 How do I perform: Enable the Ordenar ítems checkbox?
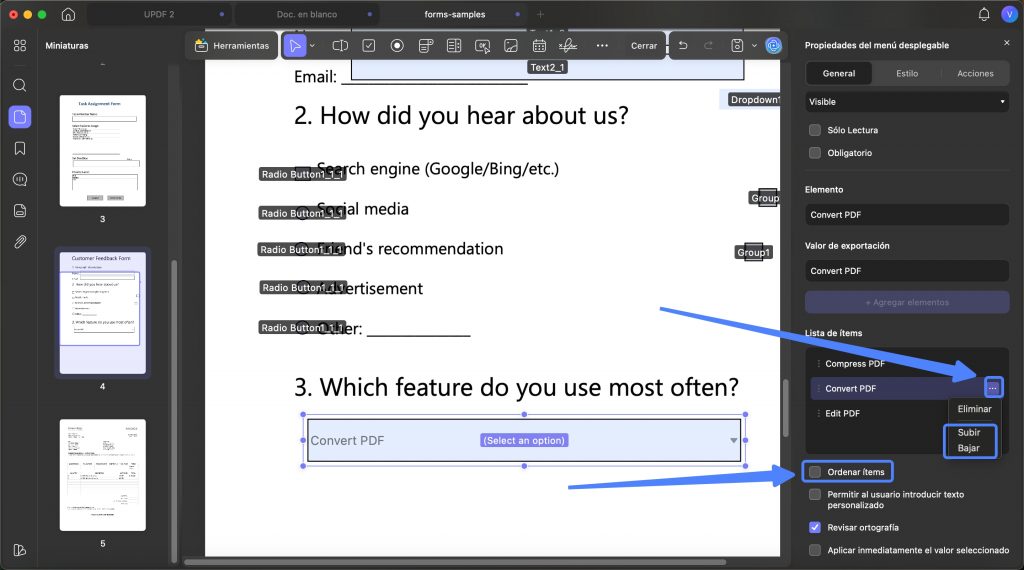coord(814,472)
